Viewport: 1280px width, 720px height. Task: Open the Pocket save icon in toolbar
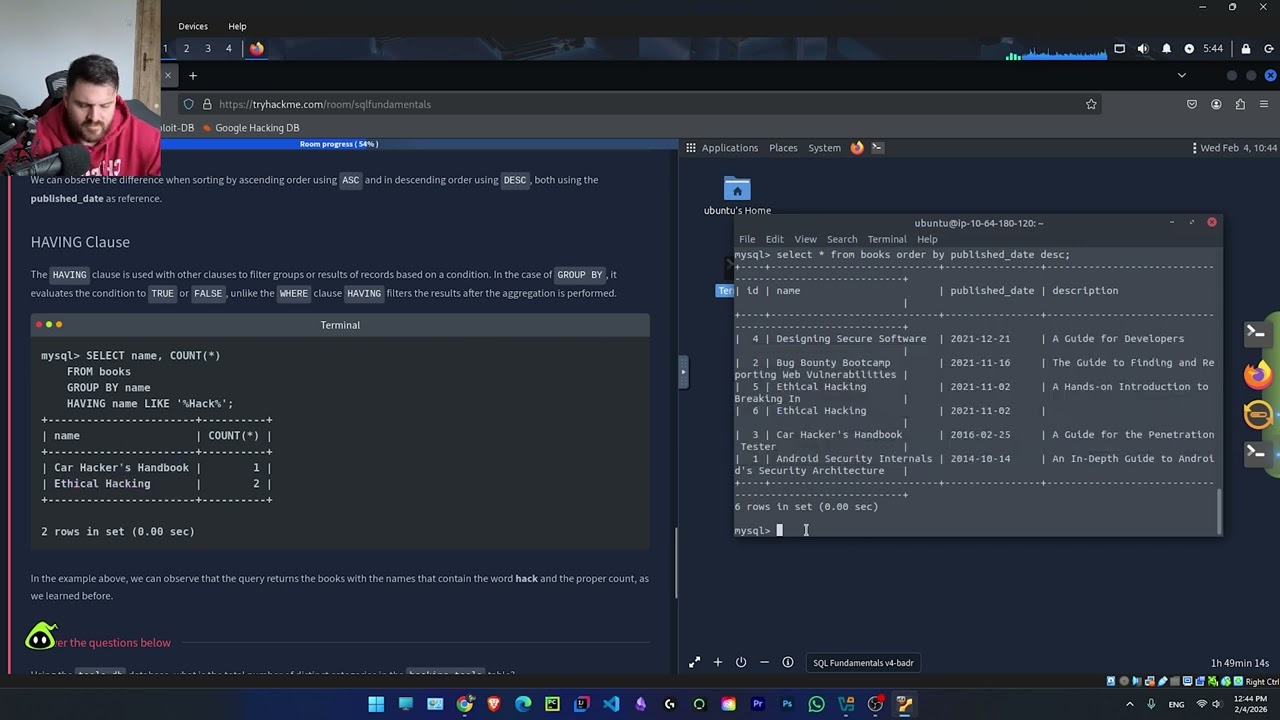pyautogui.click(x=1192, y=104)
